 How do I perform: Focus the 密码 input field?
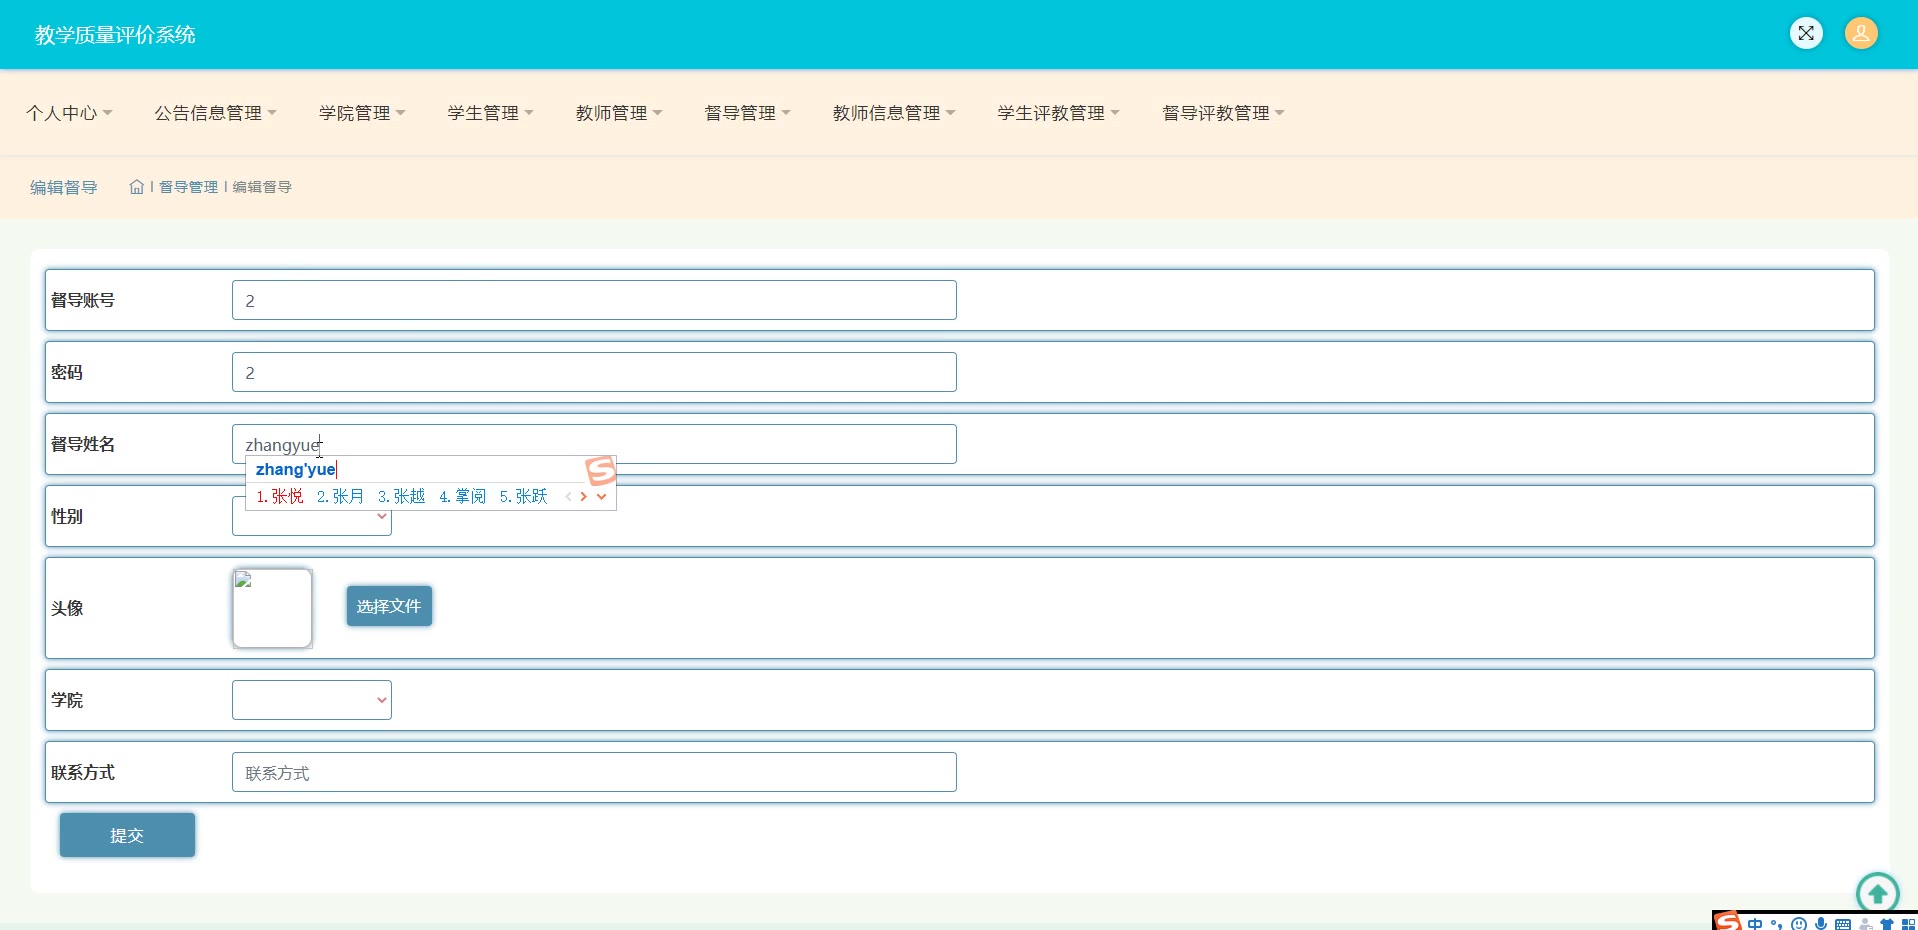click(x=594, y=372)
